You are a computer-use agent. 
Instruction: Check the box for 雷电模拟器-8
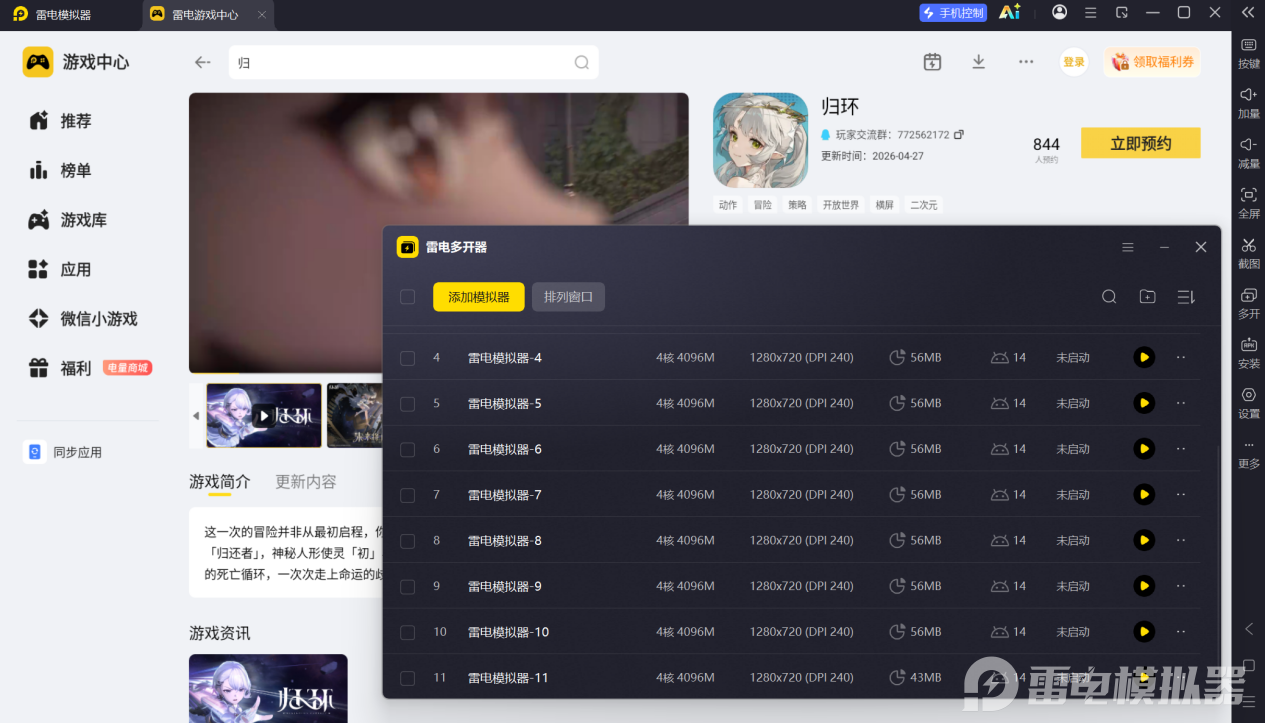(x=407, y=541)
